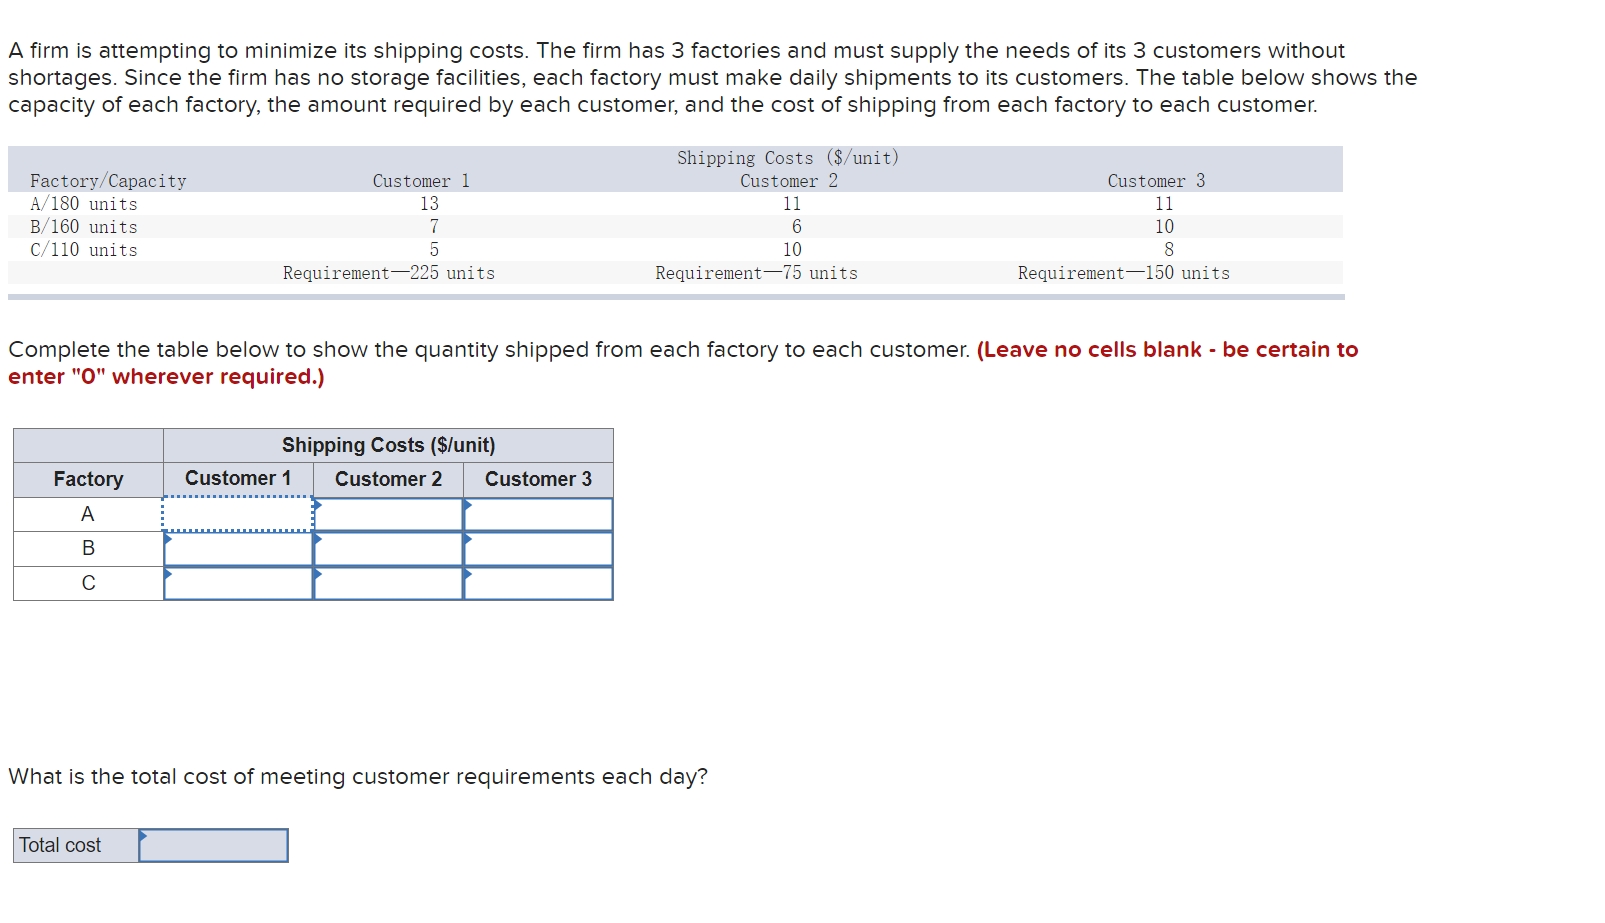The image size is (1605, 923).
Task: Select 'What is the total cost' question text
Action: coord(358,777)
